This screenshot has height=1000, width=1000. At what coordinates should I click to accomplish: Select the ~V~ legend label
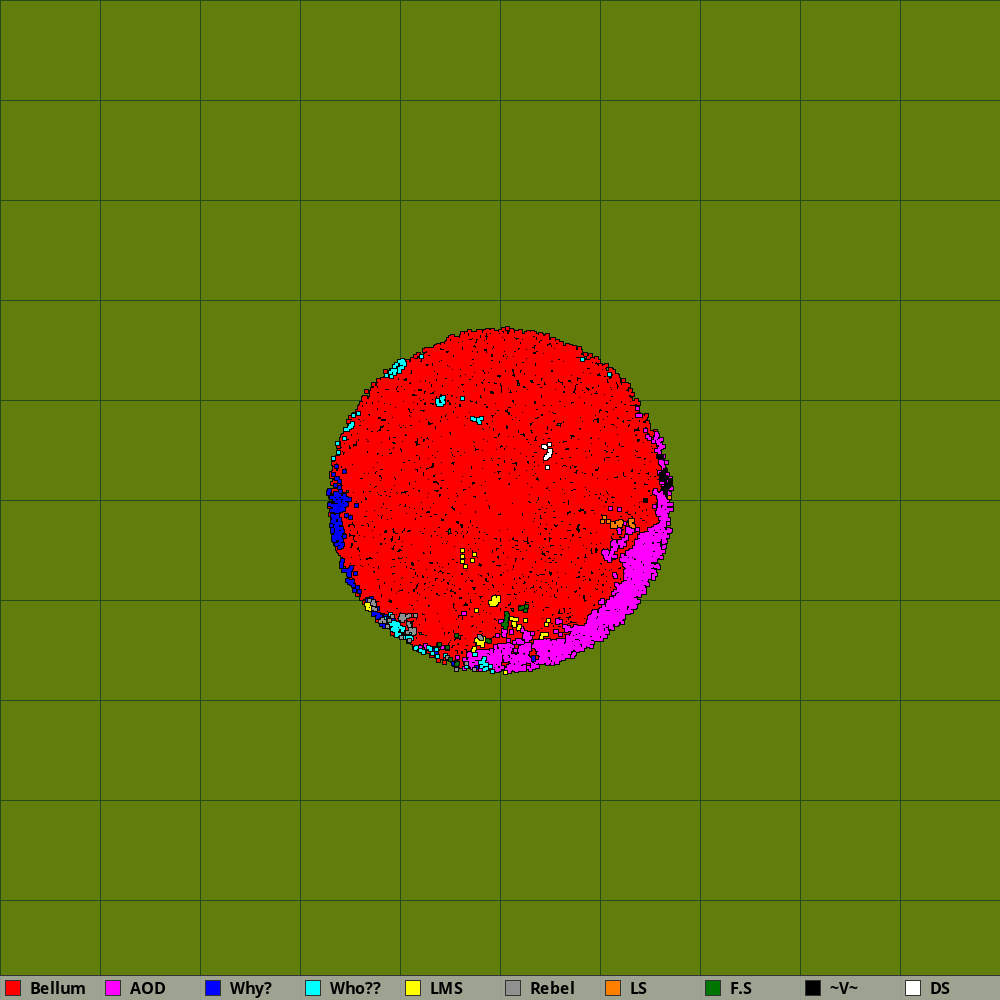[x=844, y=988]
